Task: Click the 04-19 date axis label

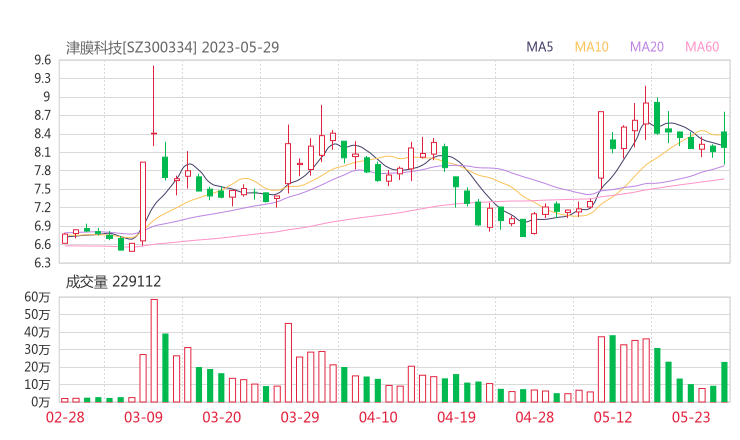Action: click(x=456, y=417)
